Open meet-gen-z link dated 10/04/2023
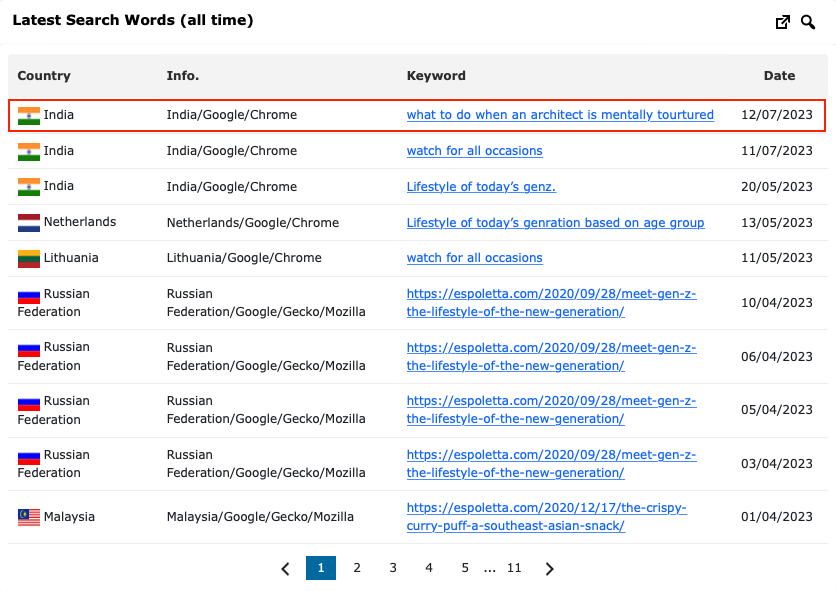 (x=551, y=302)
